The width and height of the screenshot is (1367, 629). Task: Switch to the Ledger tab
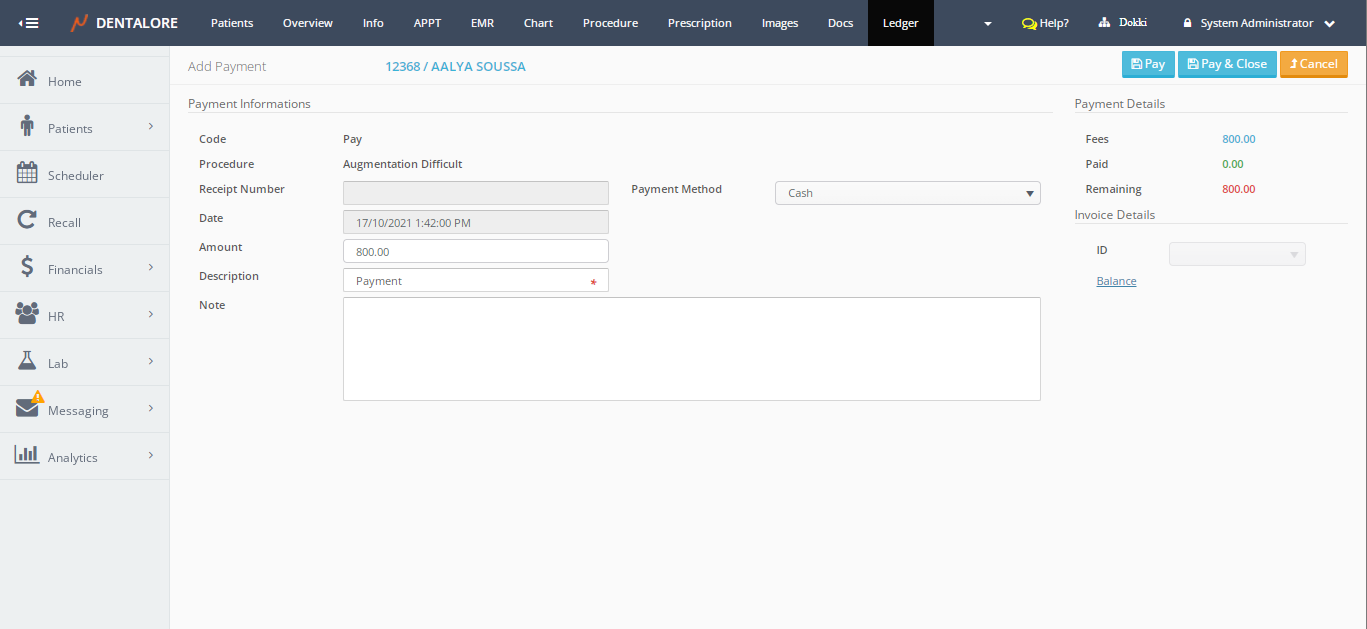900,23
